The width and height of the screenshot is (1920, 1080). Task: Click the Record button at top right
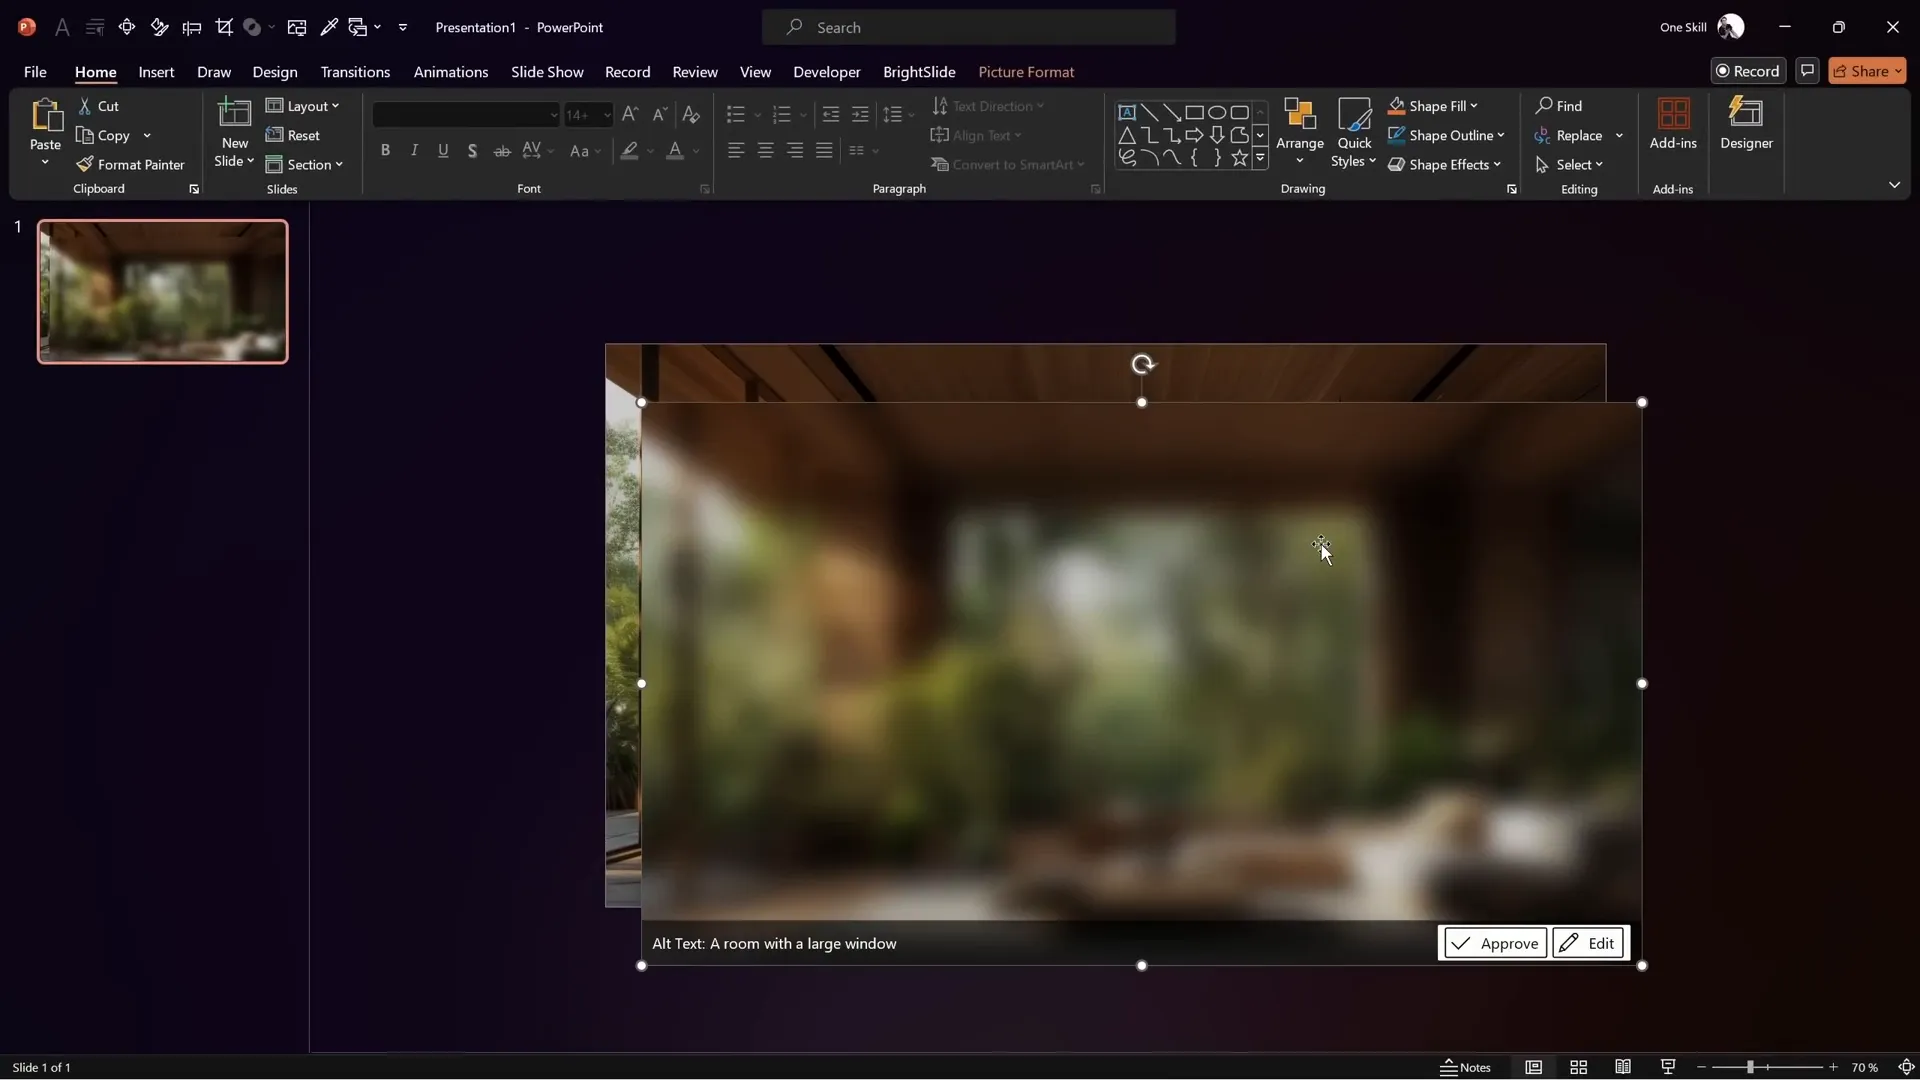coord(1748,71)
